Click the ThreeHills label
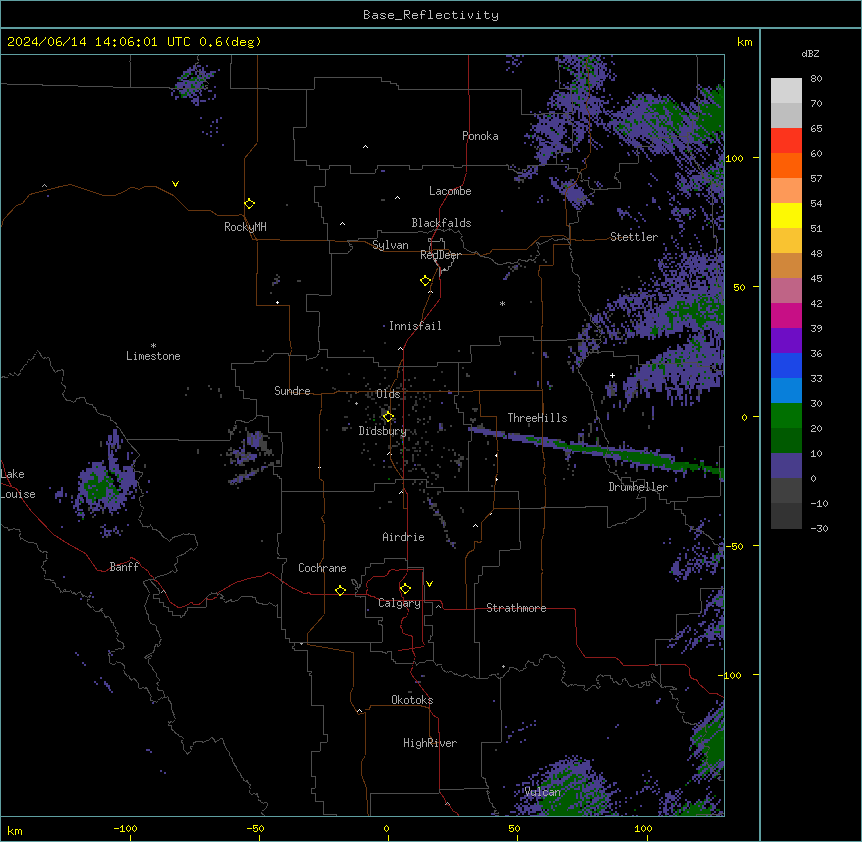Viewport: 862px width, 842px height. point(537,418)
